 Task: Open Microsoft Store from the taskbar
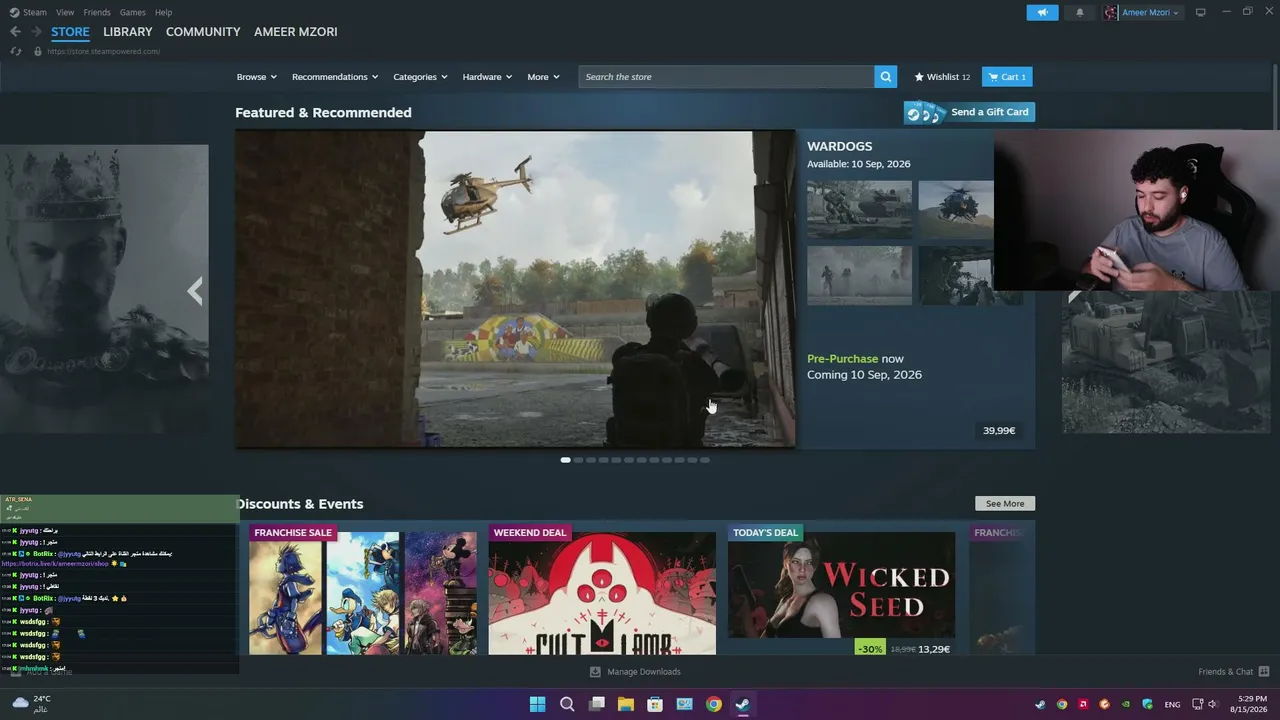pyautogui.click(x=655, y=704)
